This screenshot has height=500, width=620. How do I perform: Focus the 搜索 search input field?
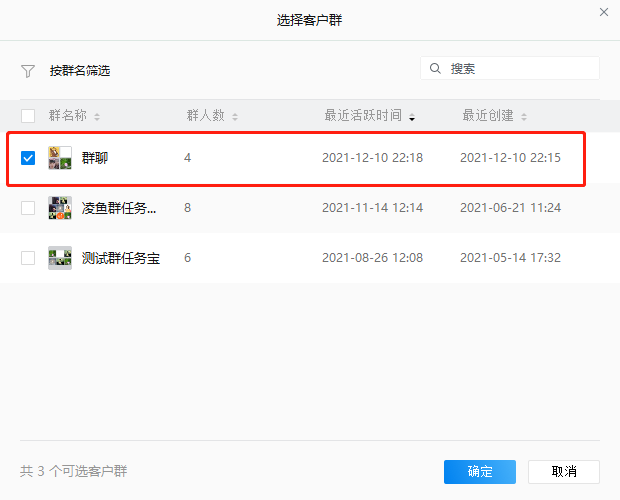(x=520, y=69)
